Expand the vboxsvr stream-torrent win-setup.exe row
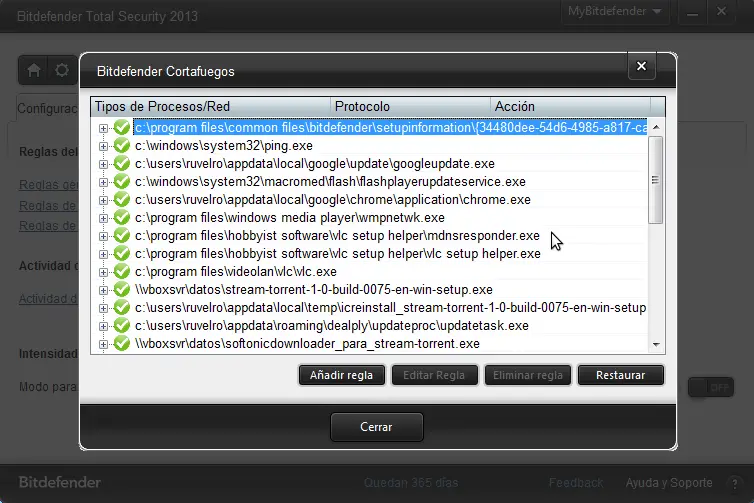Viewport: 754px width, 503px height. [x=103, y=290]
